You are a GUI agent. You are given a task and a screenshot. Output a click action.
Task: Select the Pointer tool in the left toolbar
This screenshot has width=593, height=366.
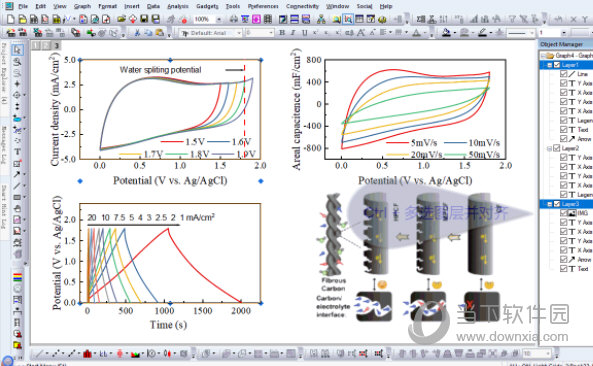tap(17, 50)
